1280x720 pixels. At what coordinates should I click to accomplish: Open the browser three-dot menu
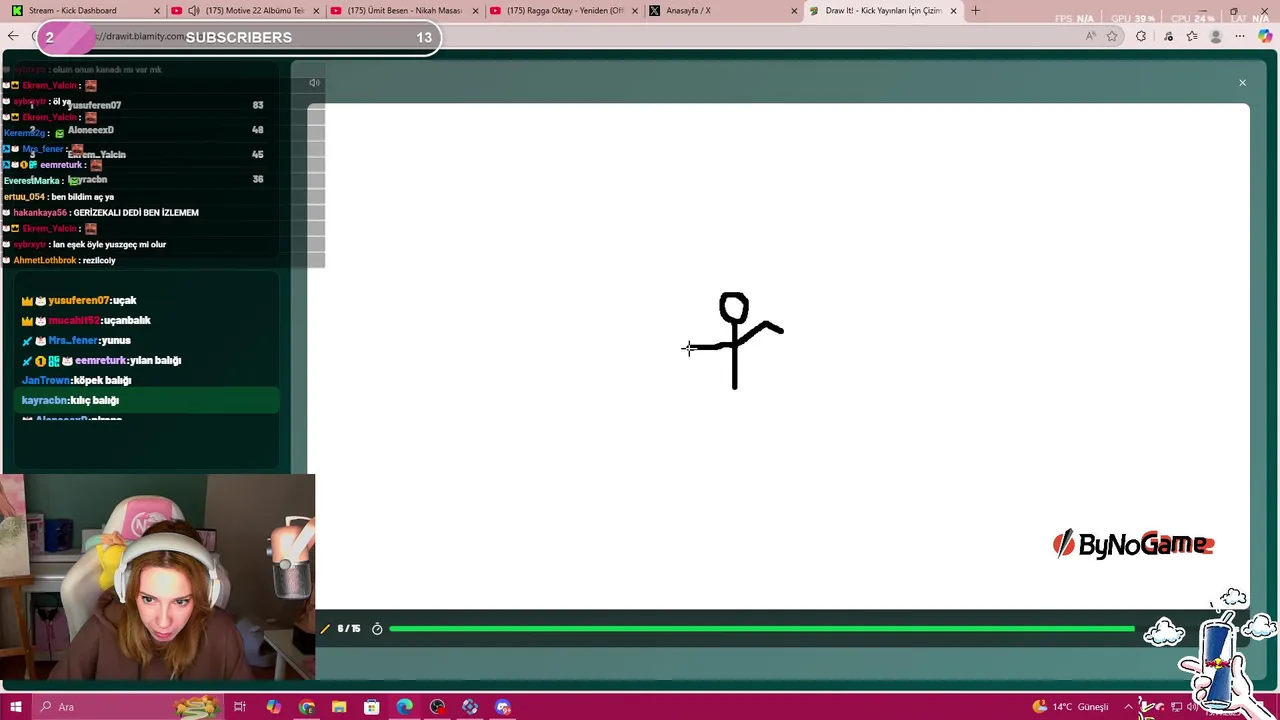click(x=1240, y=36)
